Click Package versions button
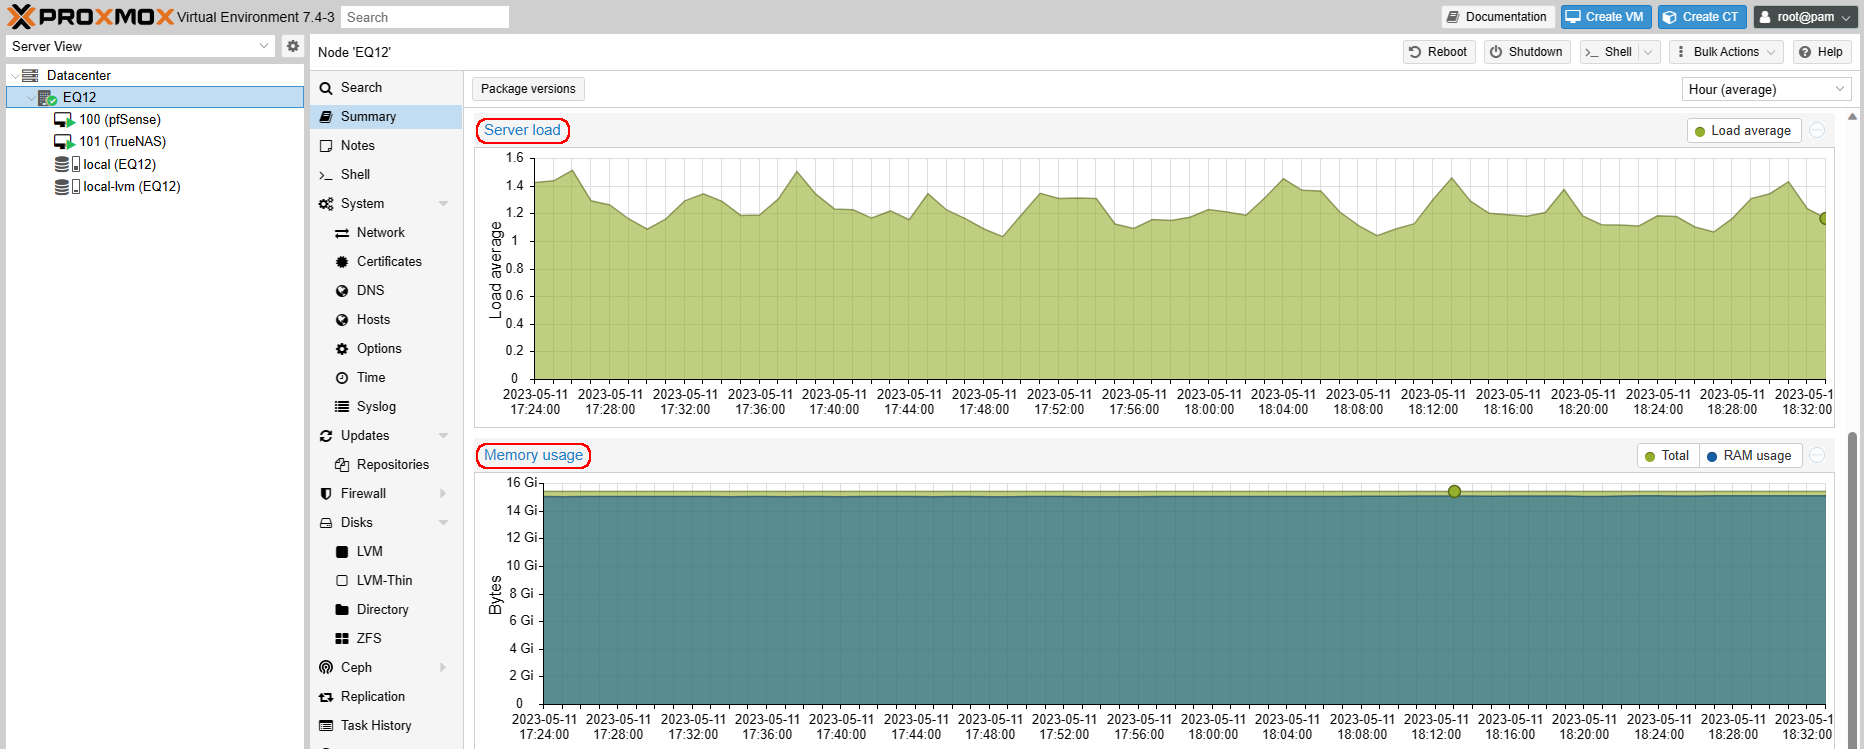This screenshot has width=1864, height=749. (528, 89)
